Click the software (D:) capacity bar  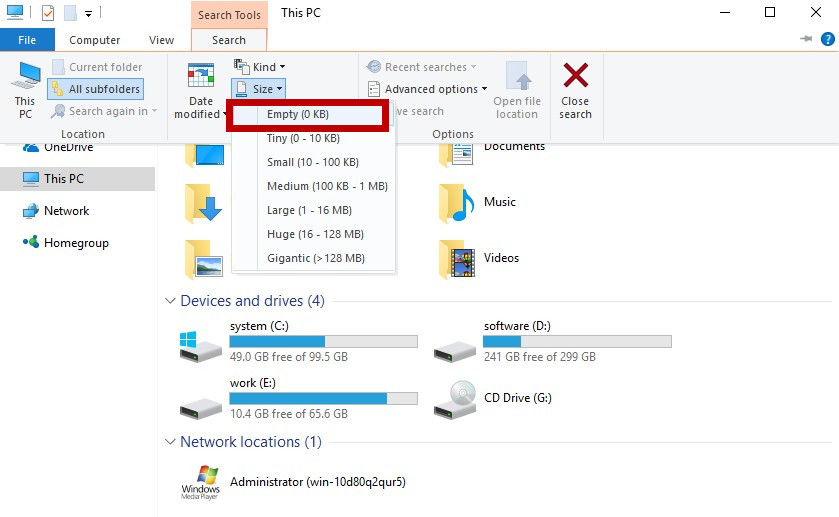(577, 341)
